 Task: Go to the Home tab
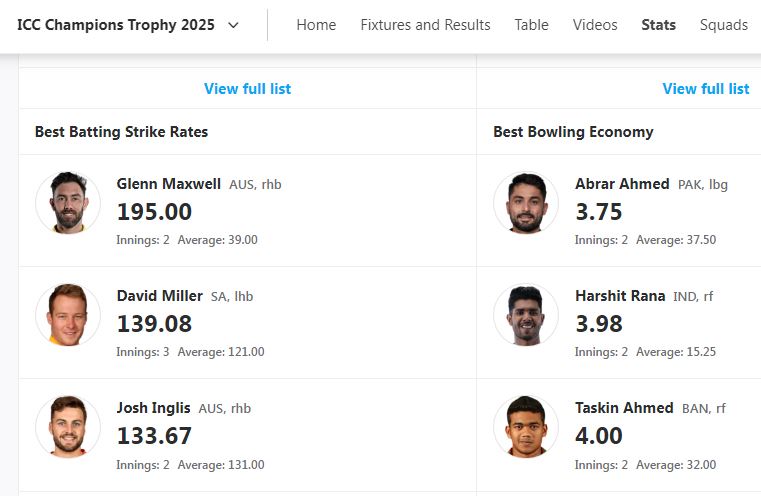[x=316, y=25]
